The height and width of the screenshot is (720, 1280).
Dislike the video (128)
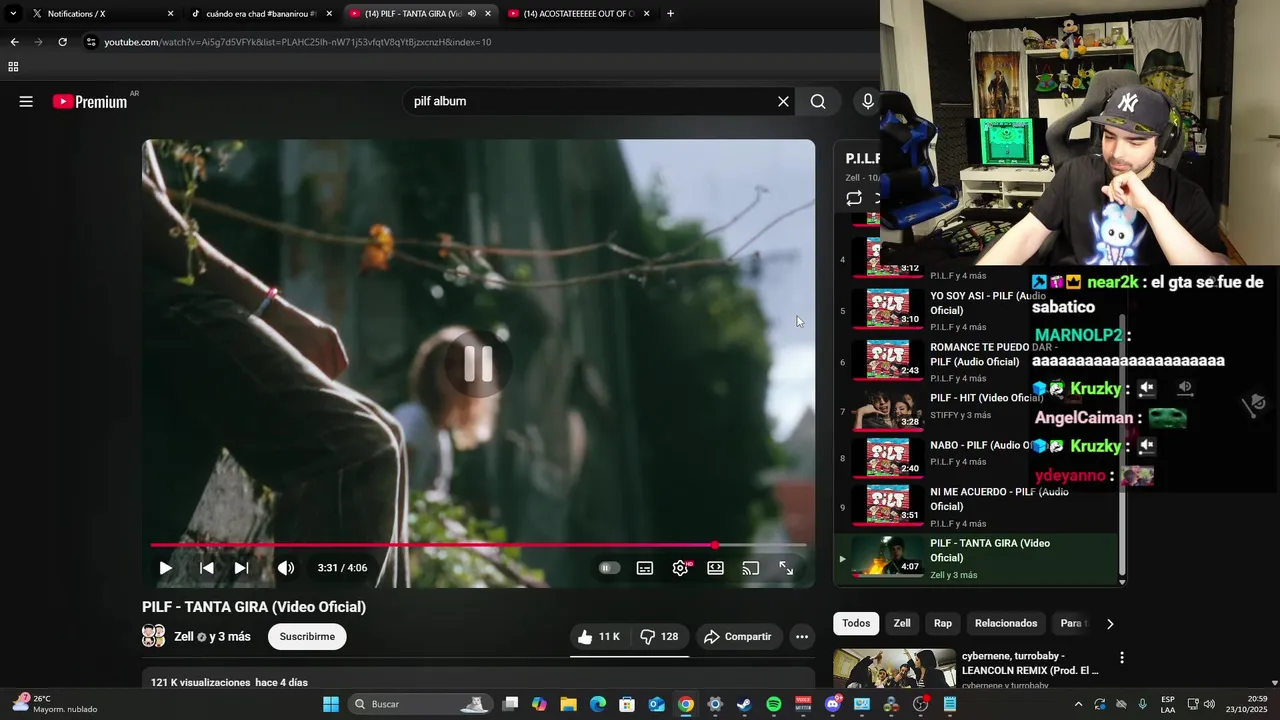659,637
